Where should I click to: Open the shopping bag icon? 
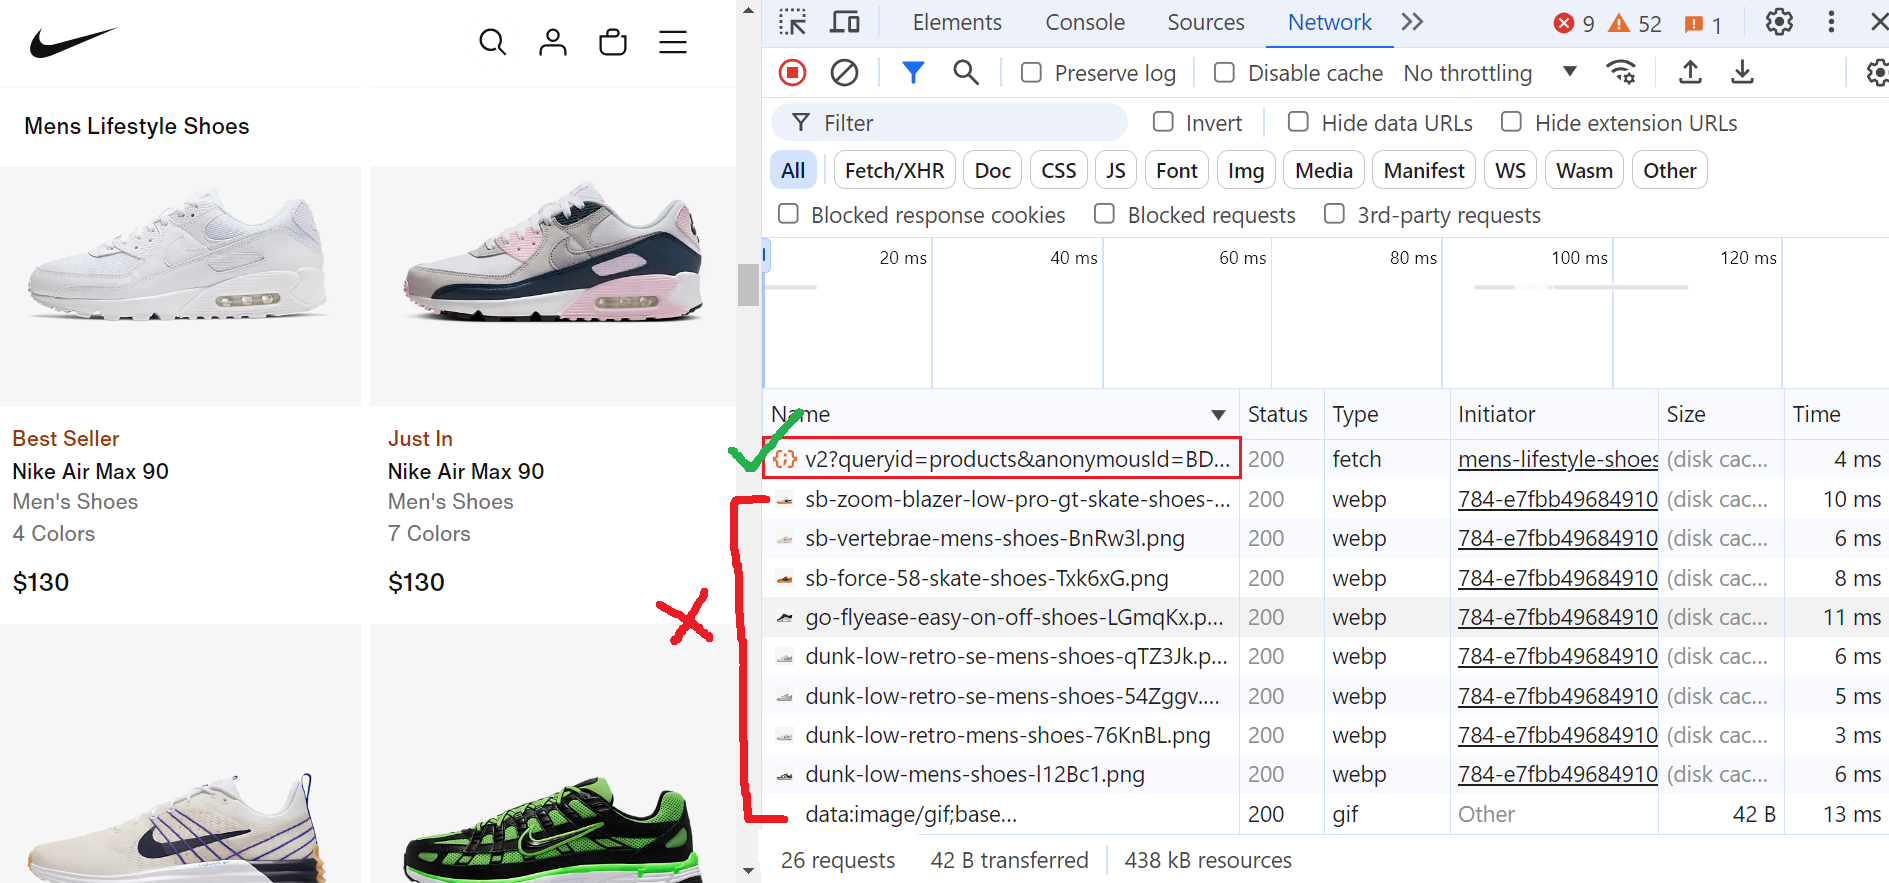tap(613, 42)
